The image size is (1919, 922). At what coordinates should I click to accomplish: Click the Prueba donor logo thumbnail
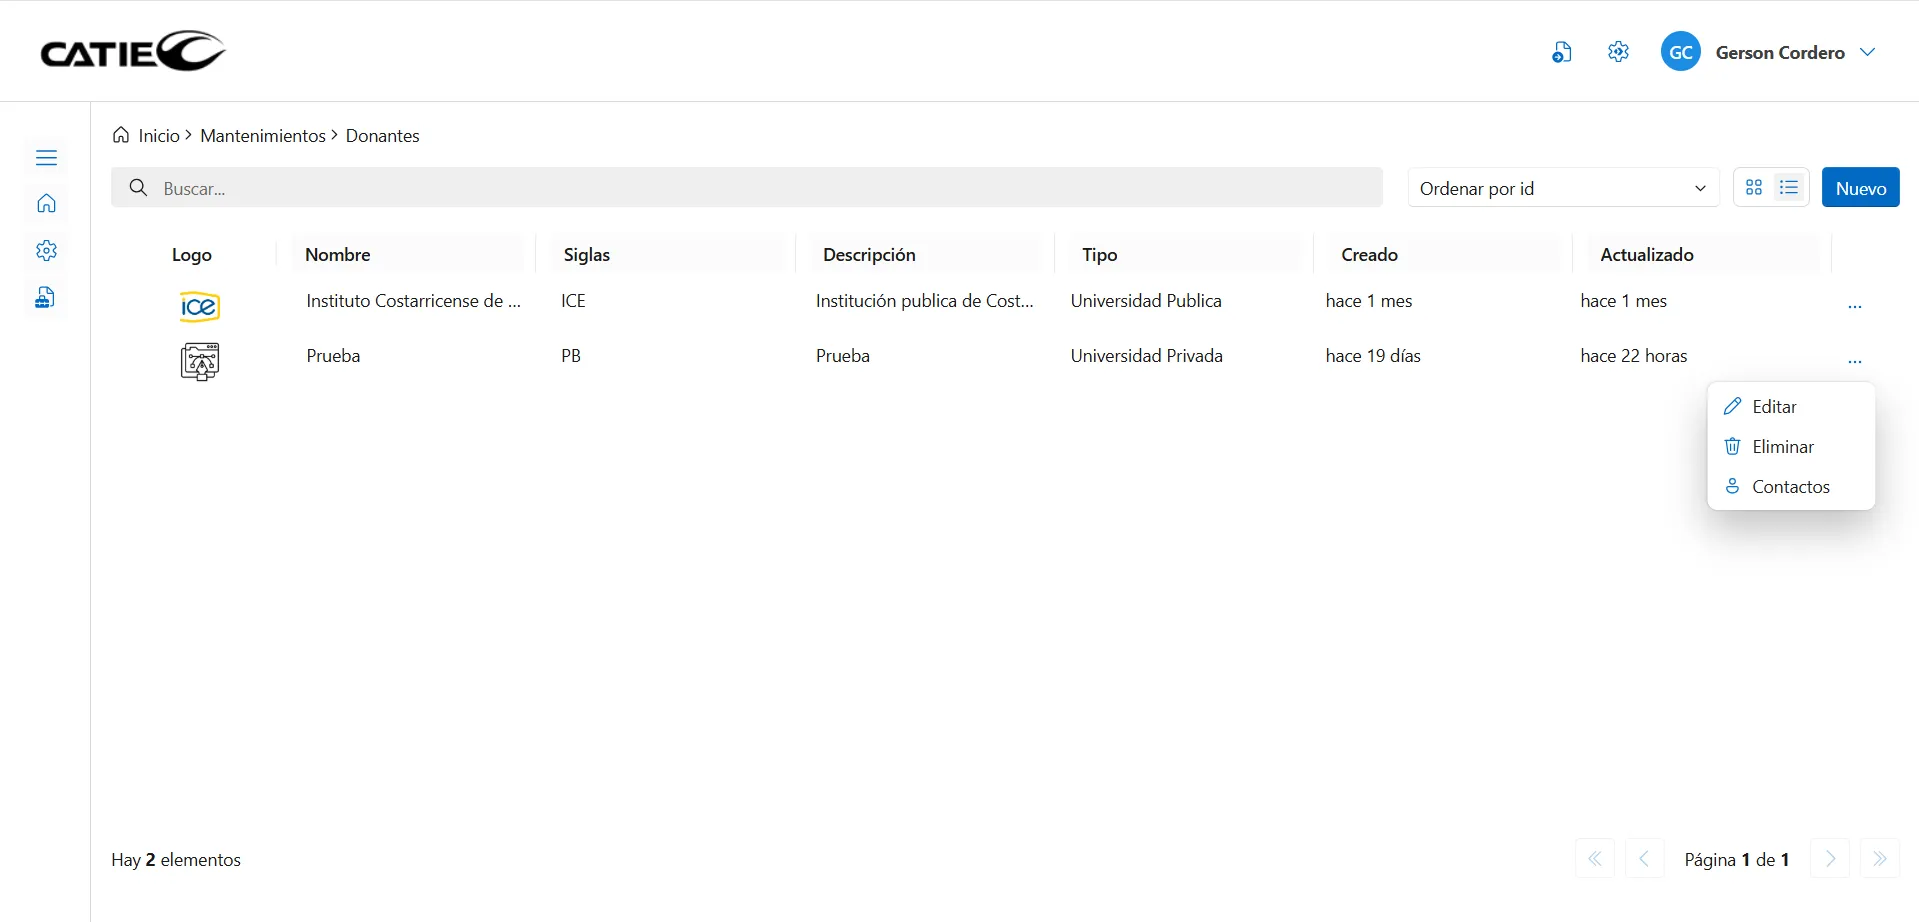(x=200, y=361)
